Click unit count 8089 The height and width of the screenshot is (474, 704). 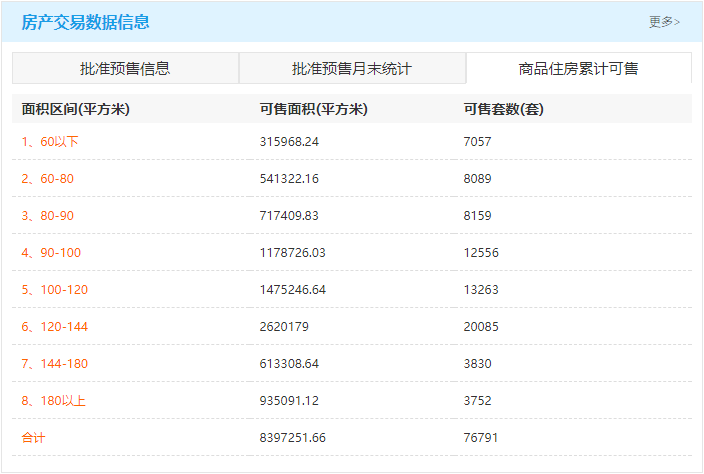(x=477, y=179)
